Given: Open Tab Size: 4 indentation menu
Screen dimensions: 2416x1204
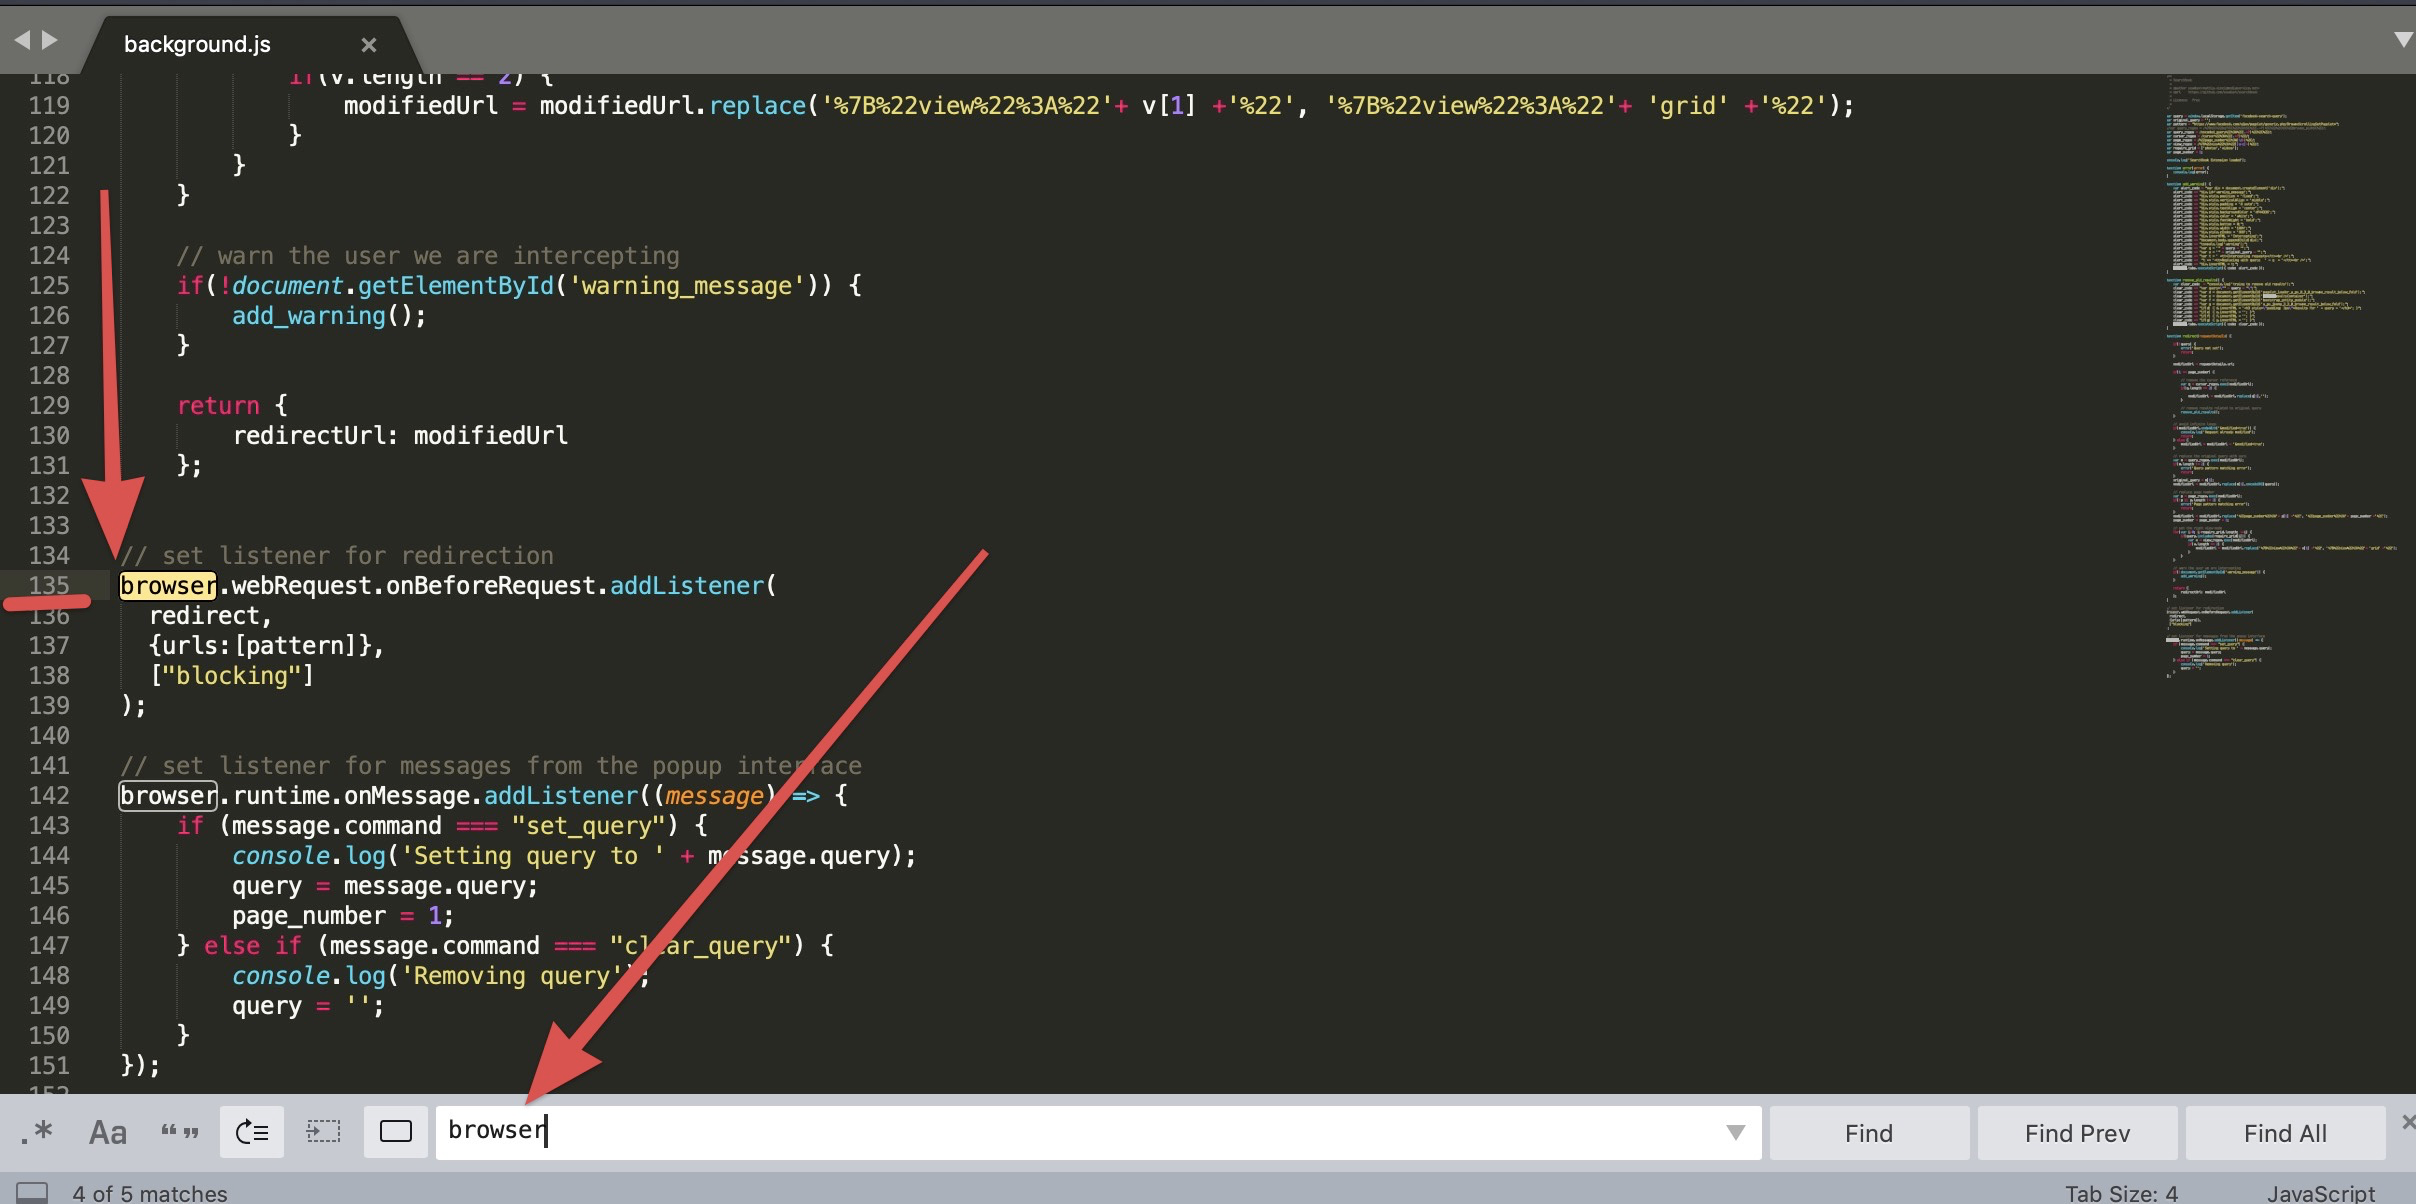Looking at the screenshot, I should 2121,1192.
